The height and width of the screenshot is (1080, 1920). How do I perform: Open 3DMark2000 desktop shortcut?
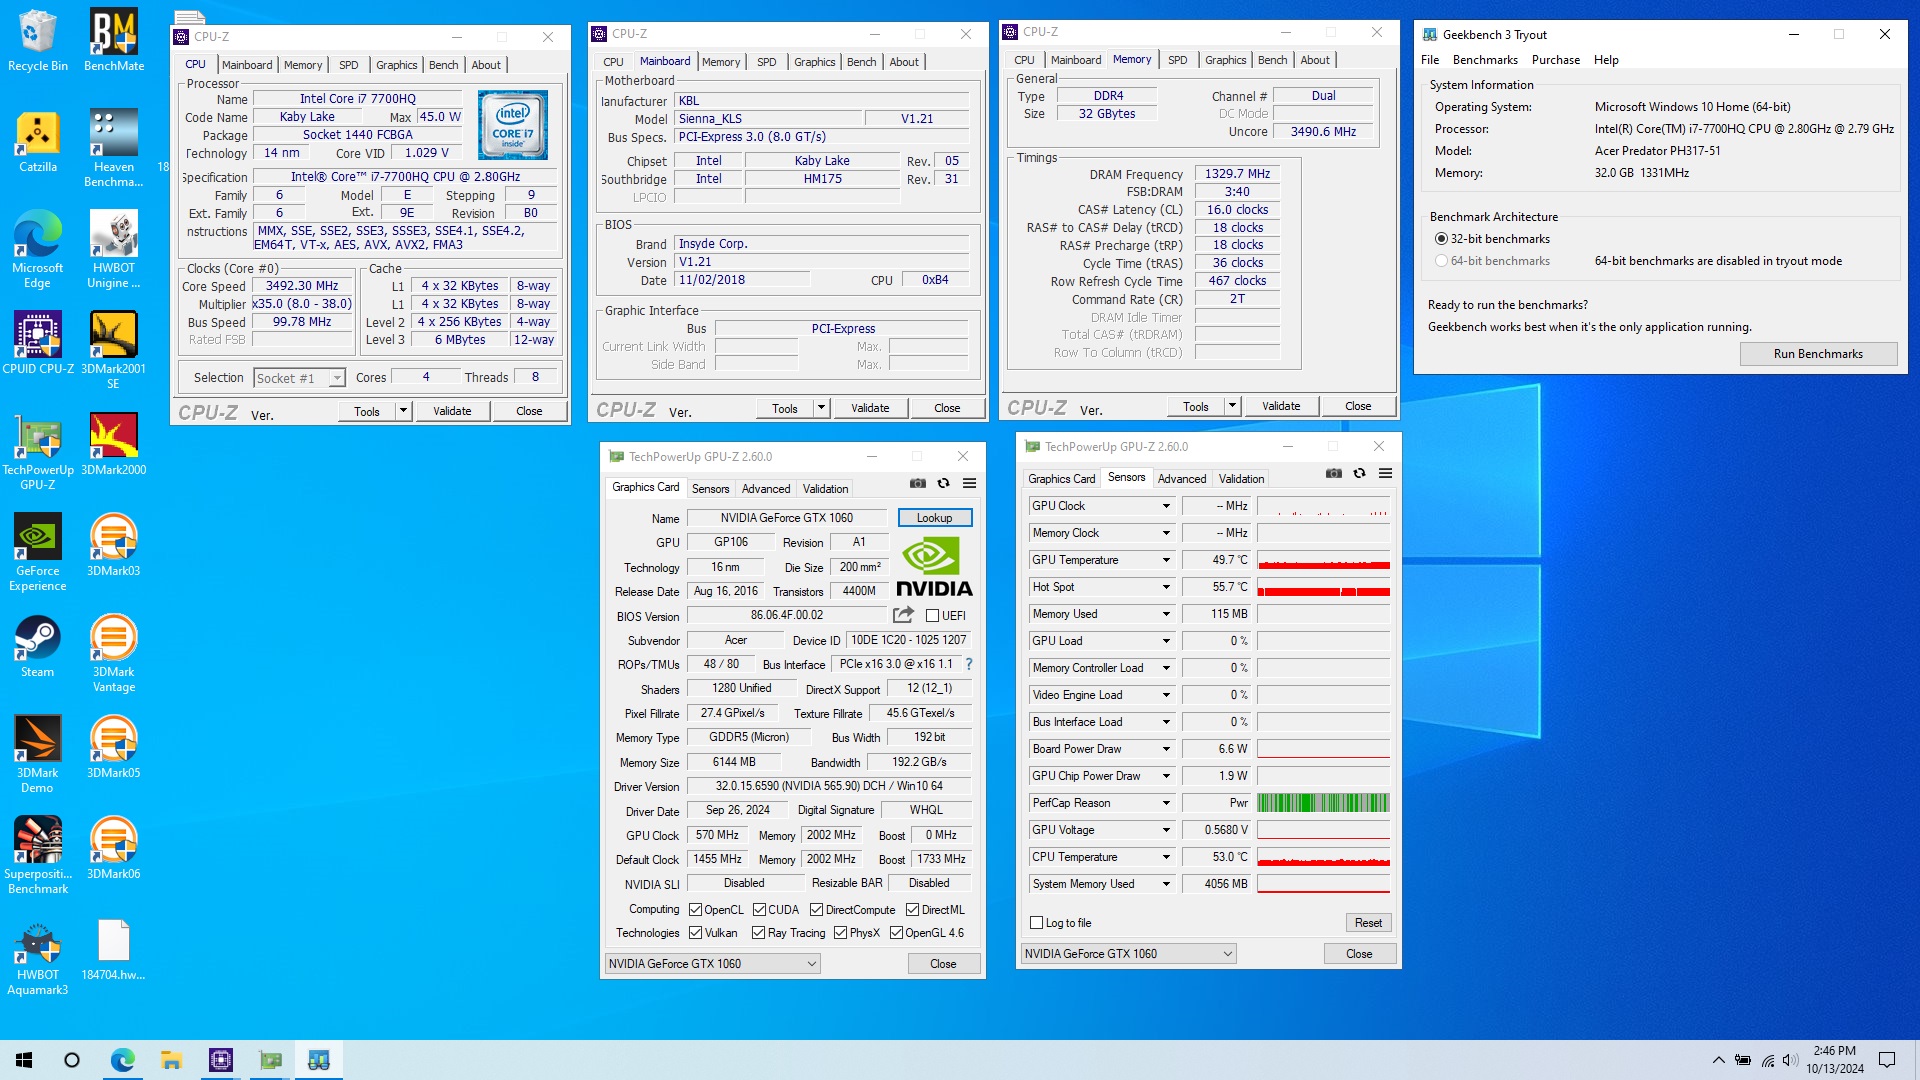click(114, 445)
